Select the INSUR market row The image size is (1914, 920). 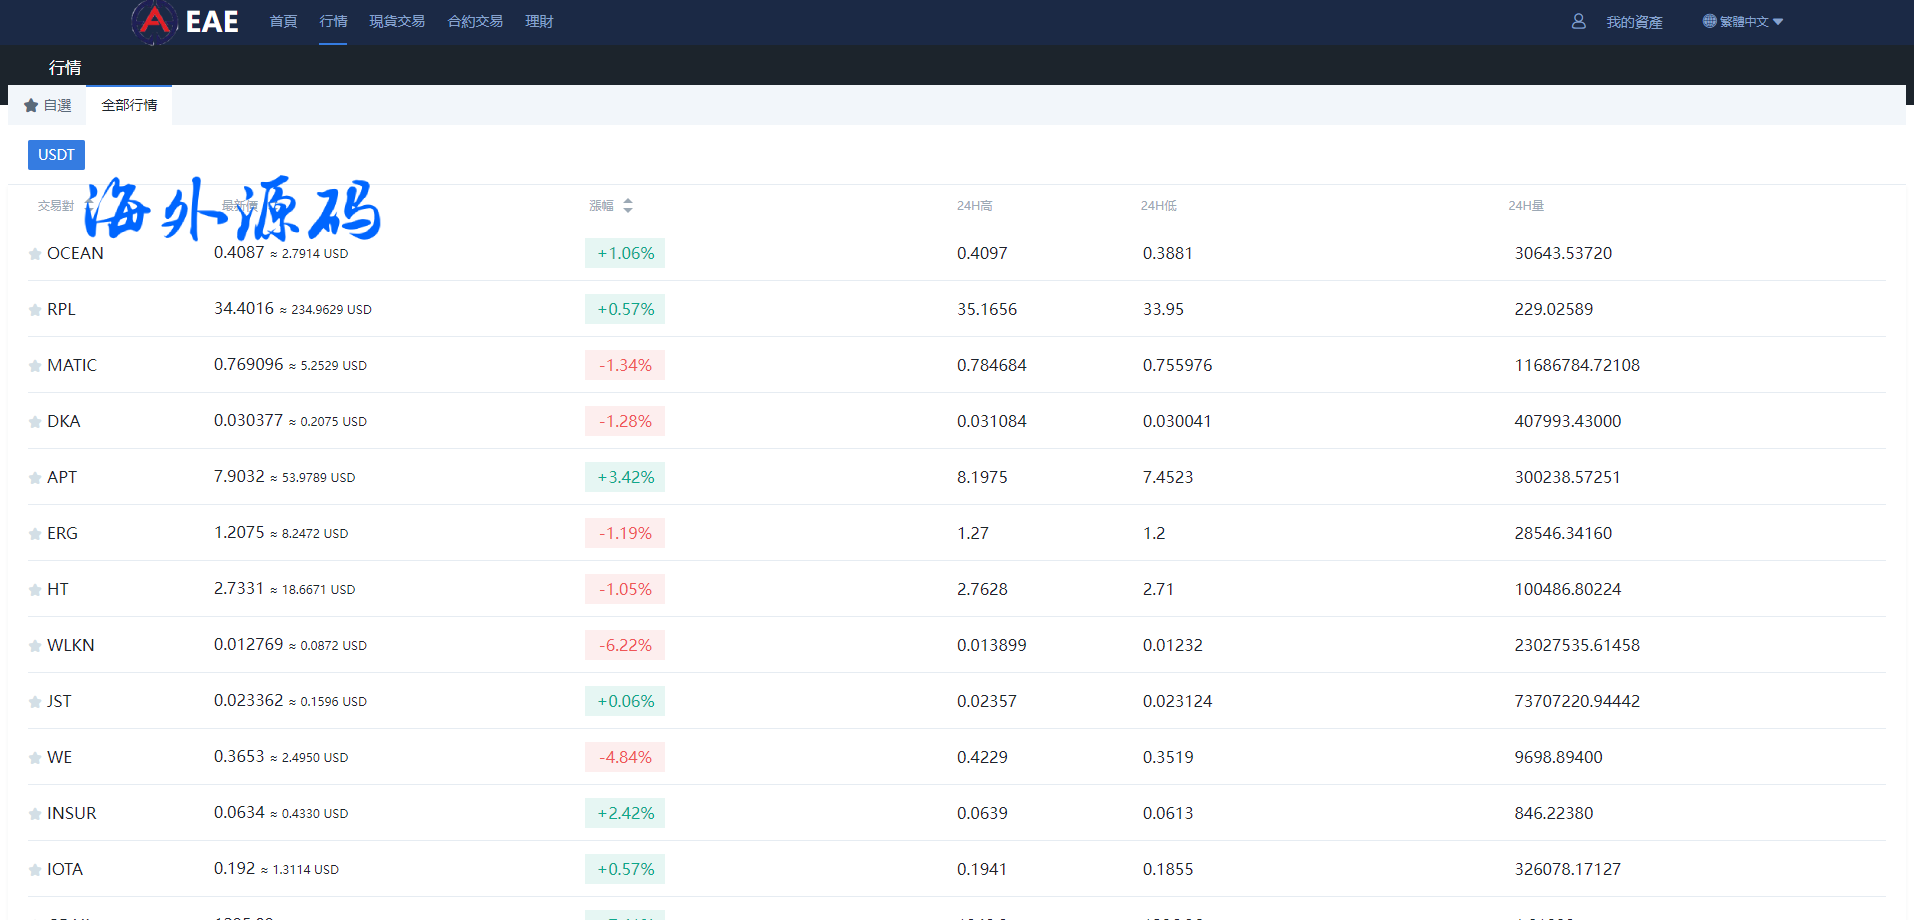72,813
